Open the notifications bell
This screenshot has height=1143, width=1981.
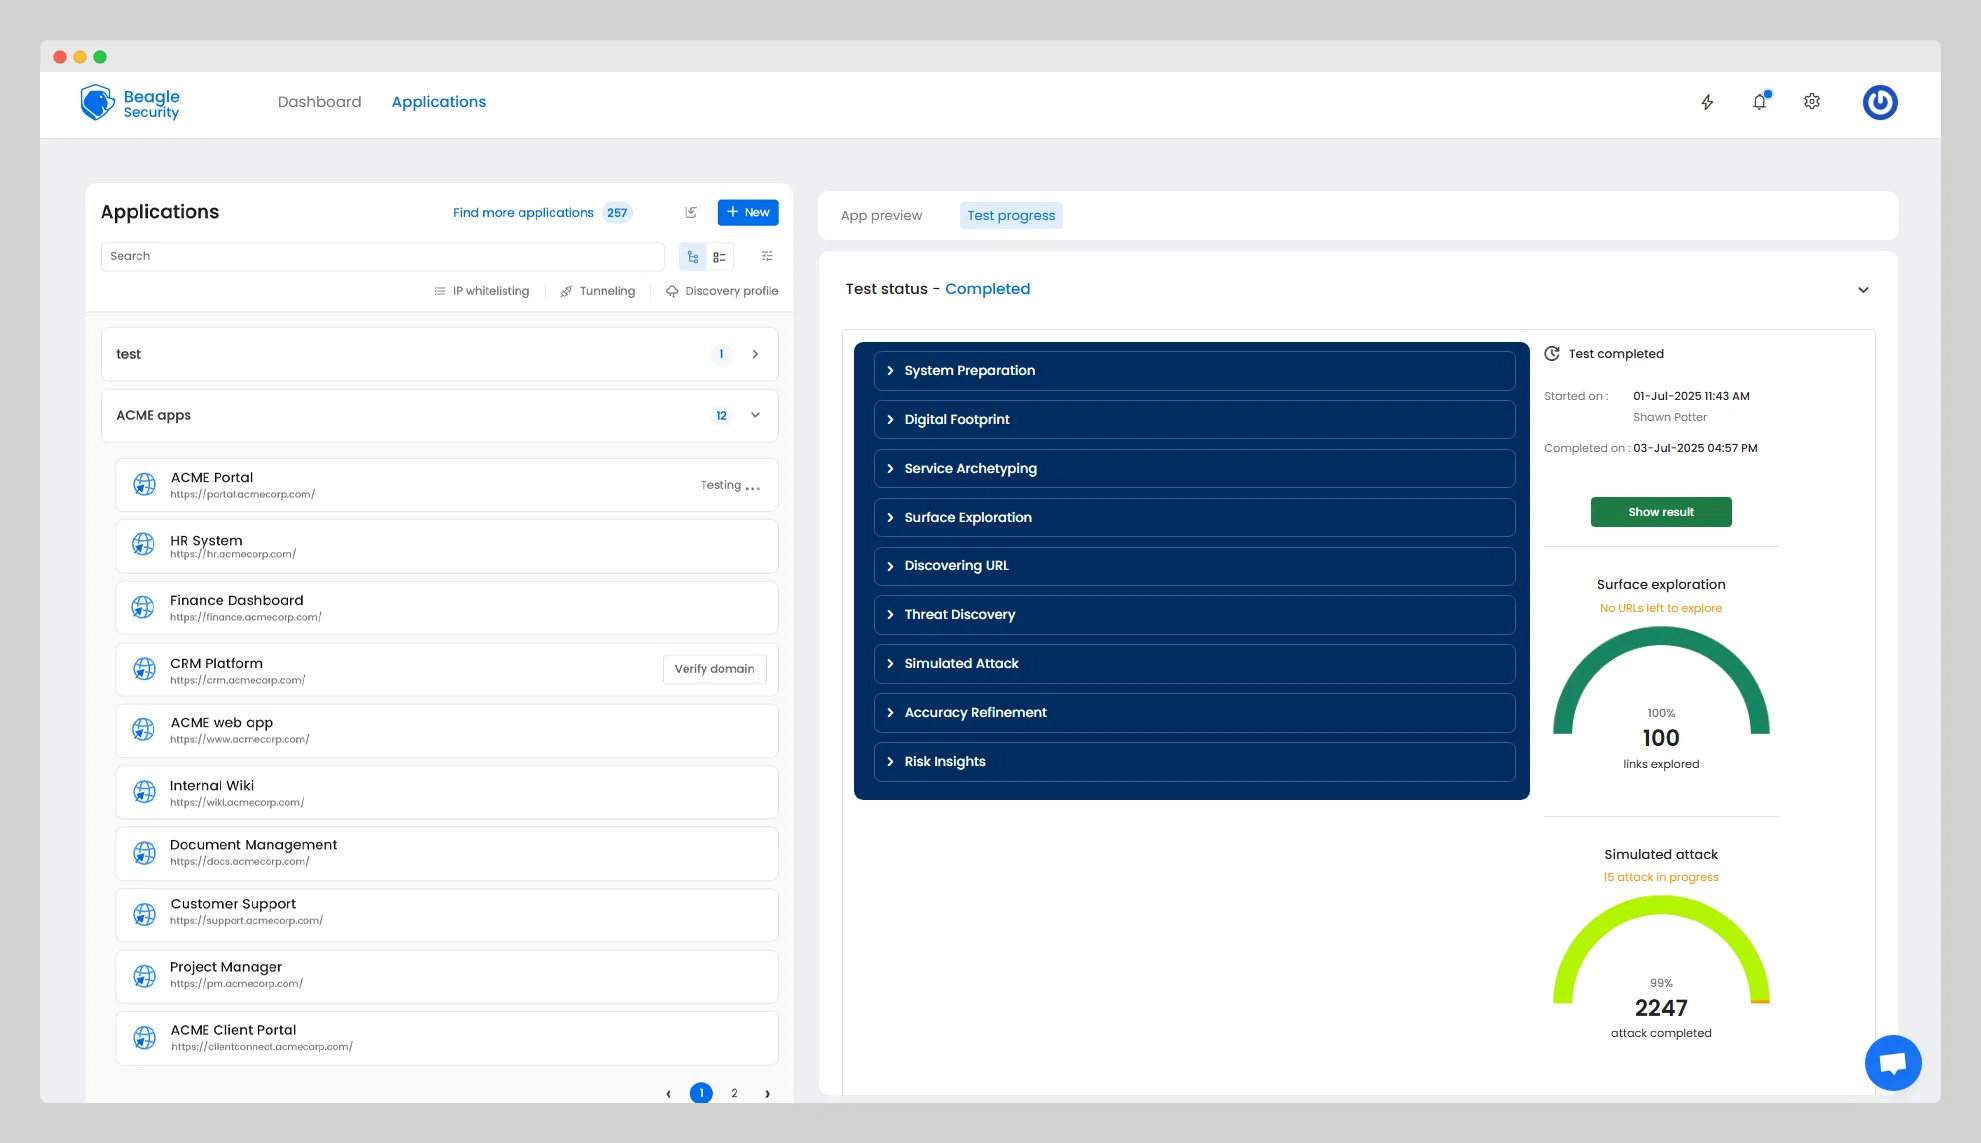click(1760, 101)
